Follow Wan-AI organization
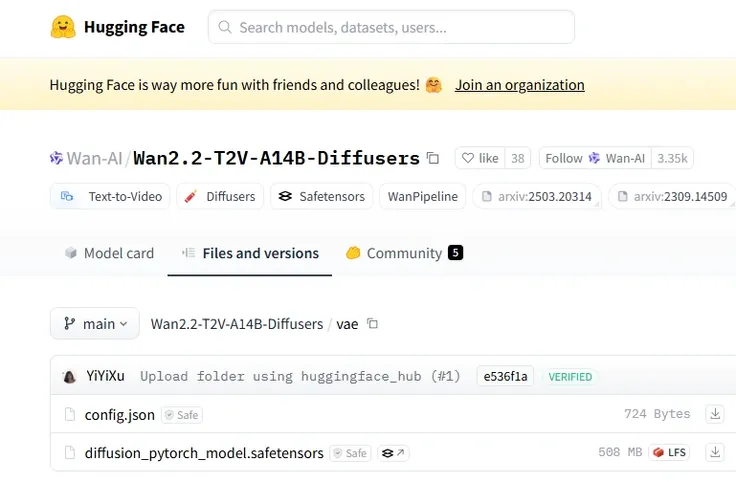 (x=595, y=158)
